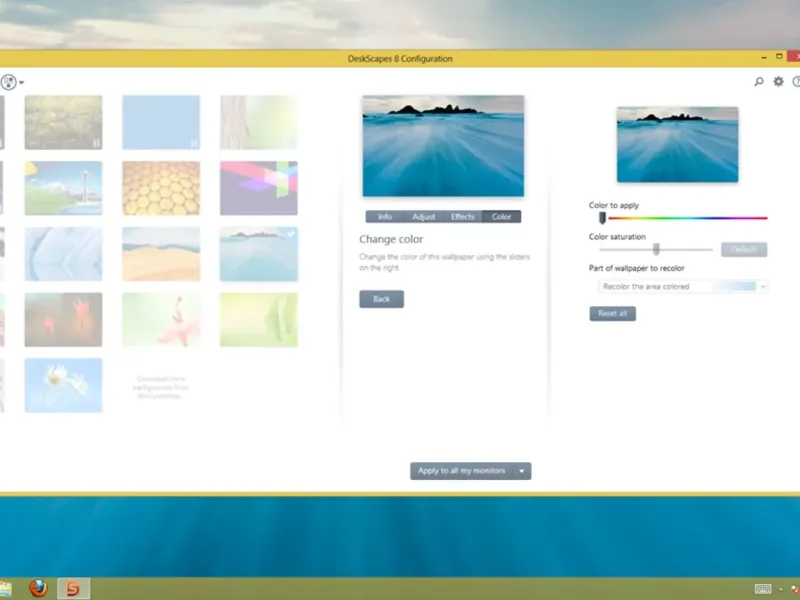This screenshot has width=800, height=600.
Task: Switch to the Effects tab
Action: [462, 217]
